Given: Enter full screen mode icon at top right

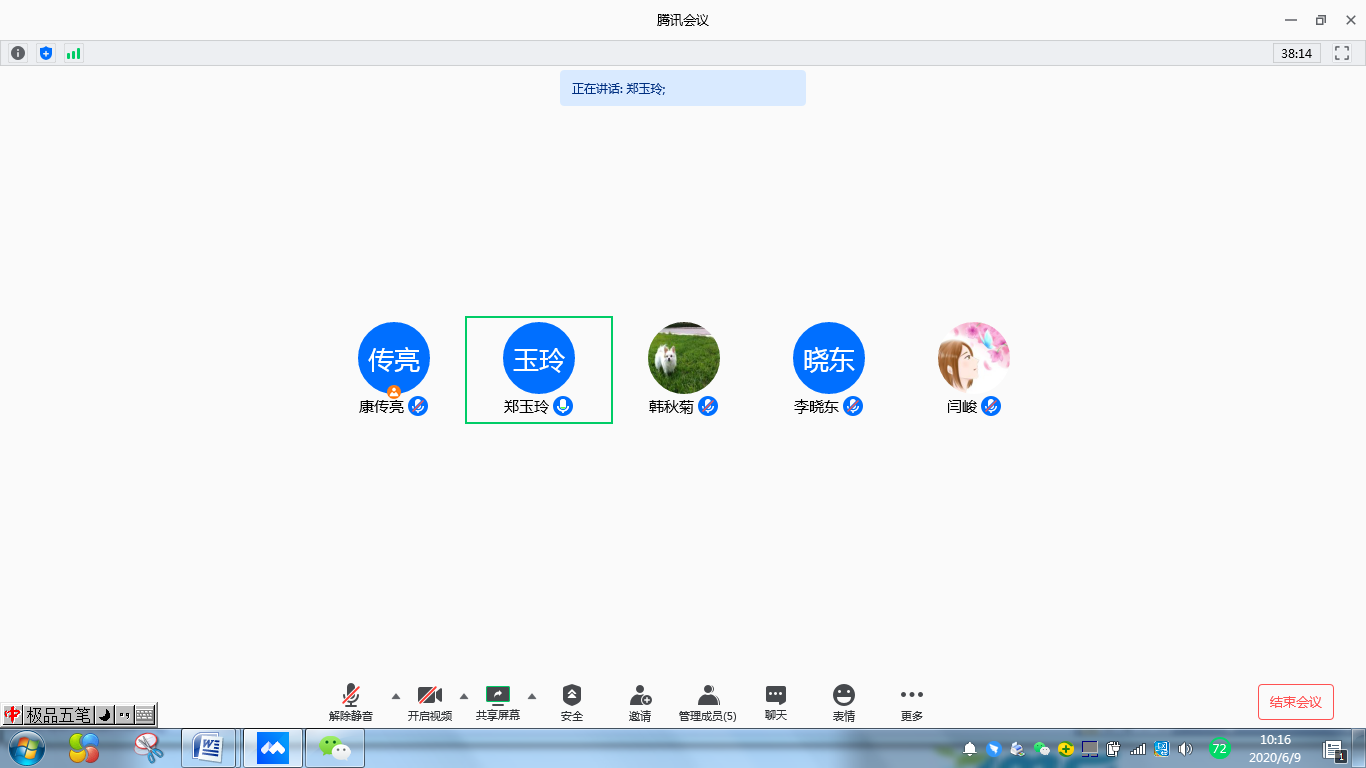Looking at the screenshot, I should point(1343,53).
